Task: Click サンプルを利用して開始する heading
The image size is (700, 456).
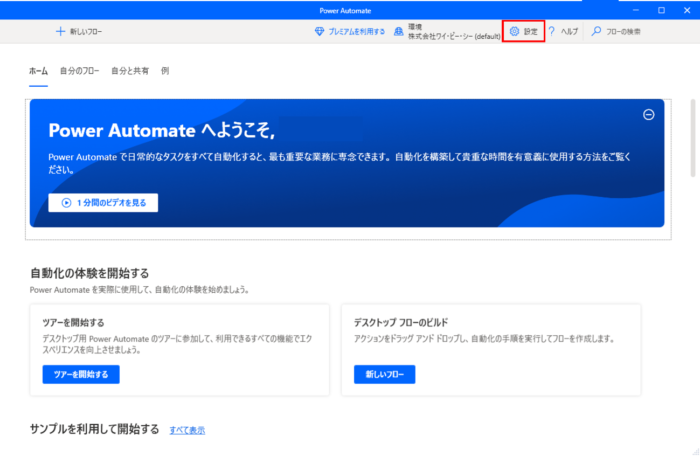Action: pyautogui.click(x=95, y=429)
